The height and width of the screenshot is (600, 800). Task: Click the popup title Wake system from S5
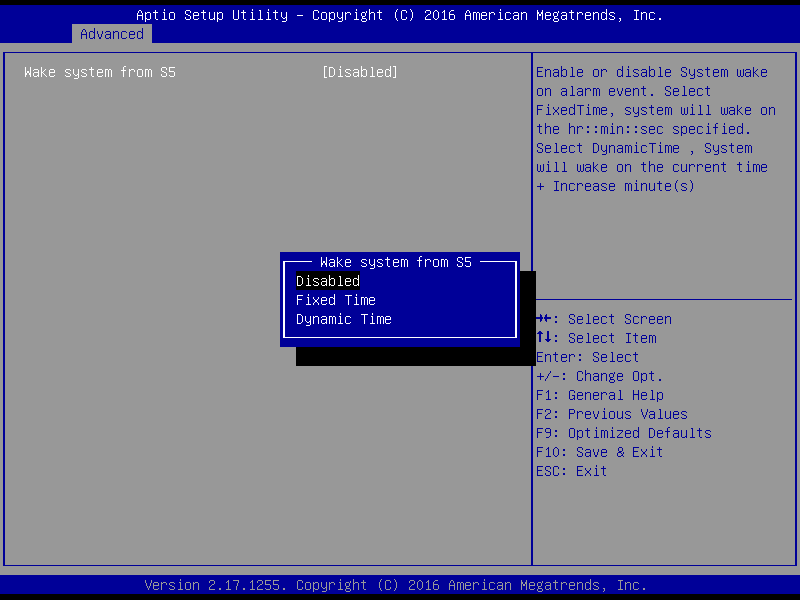[396, 262]
